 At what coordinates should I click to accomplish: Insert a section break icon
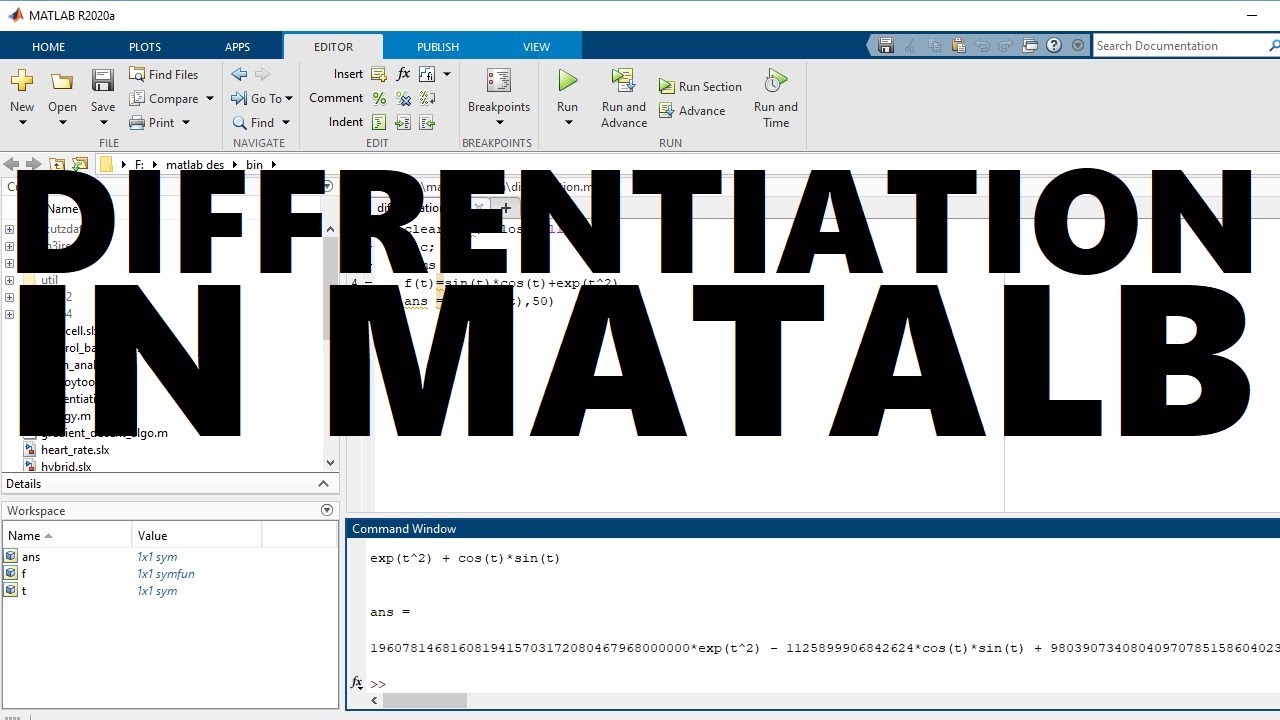[379, 74]
